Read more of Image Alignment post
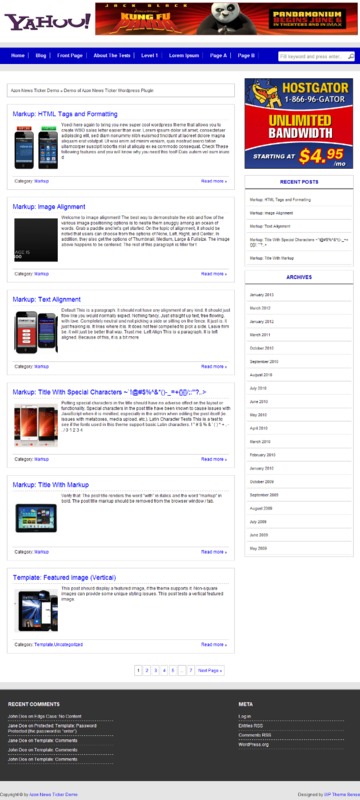Viewport: 360px width, 800px height. click(214, 273)
